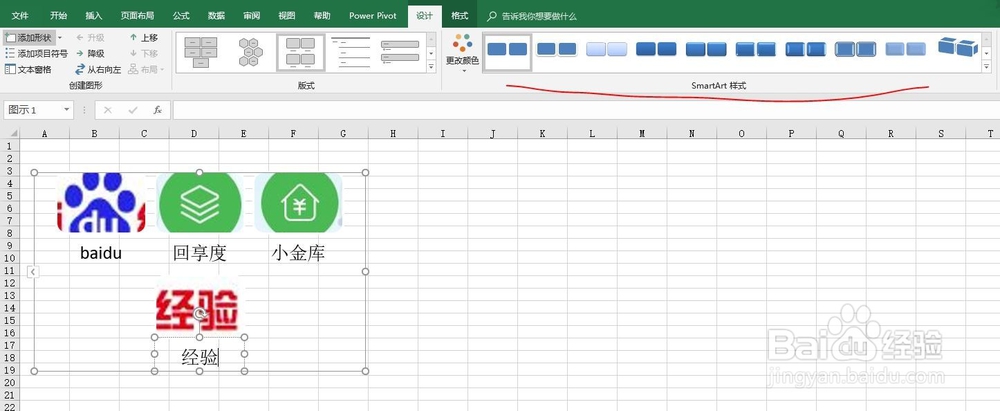
Task: Click 上移 (Move Up)
Action: tap(143, 38)
